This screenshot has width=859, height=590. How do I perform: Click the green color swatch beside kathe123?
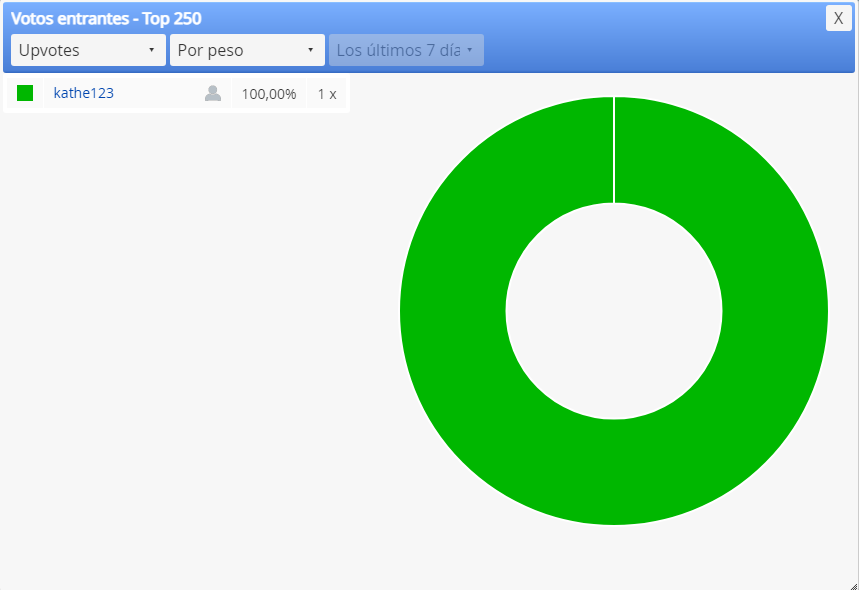tap(25, 93)
